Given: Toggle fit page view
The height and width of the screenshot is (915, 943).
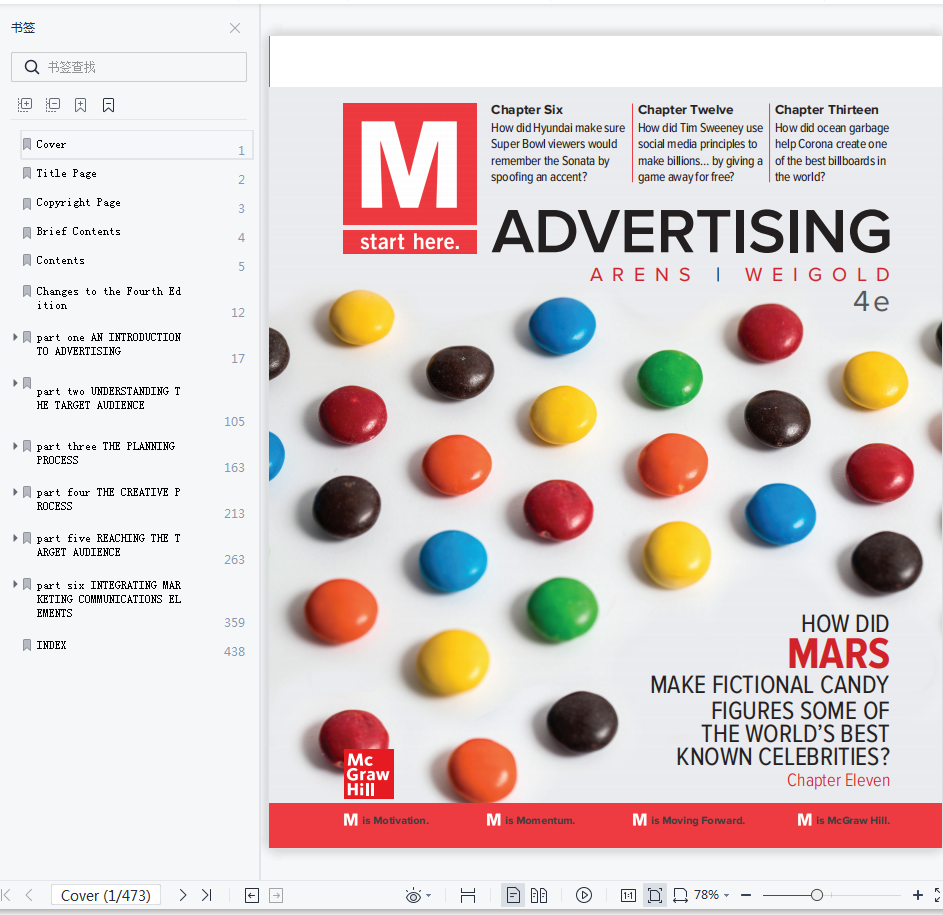Looking at the screenshot, I should click(655, 895).
